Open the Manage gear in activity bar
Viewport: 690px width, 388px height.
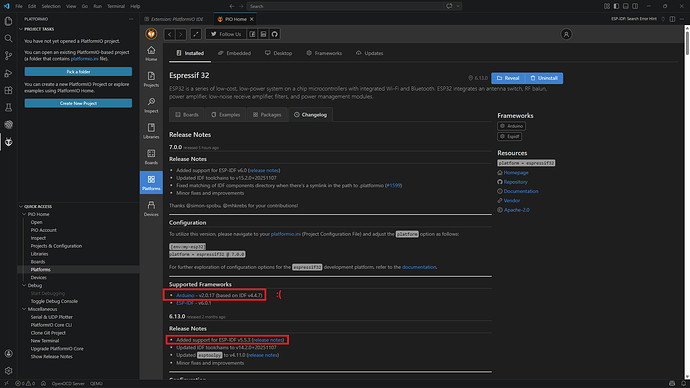click(8, 371)
